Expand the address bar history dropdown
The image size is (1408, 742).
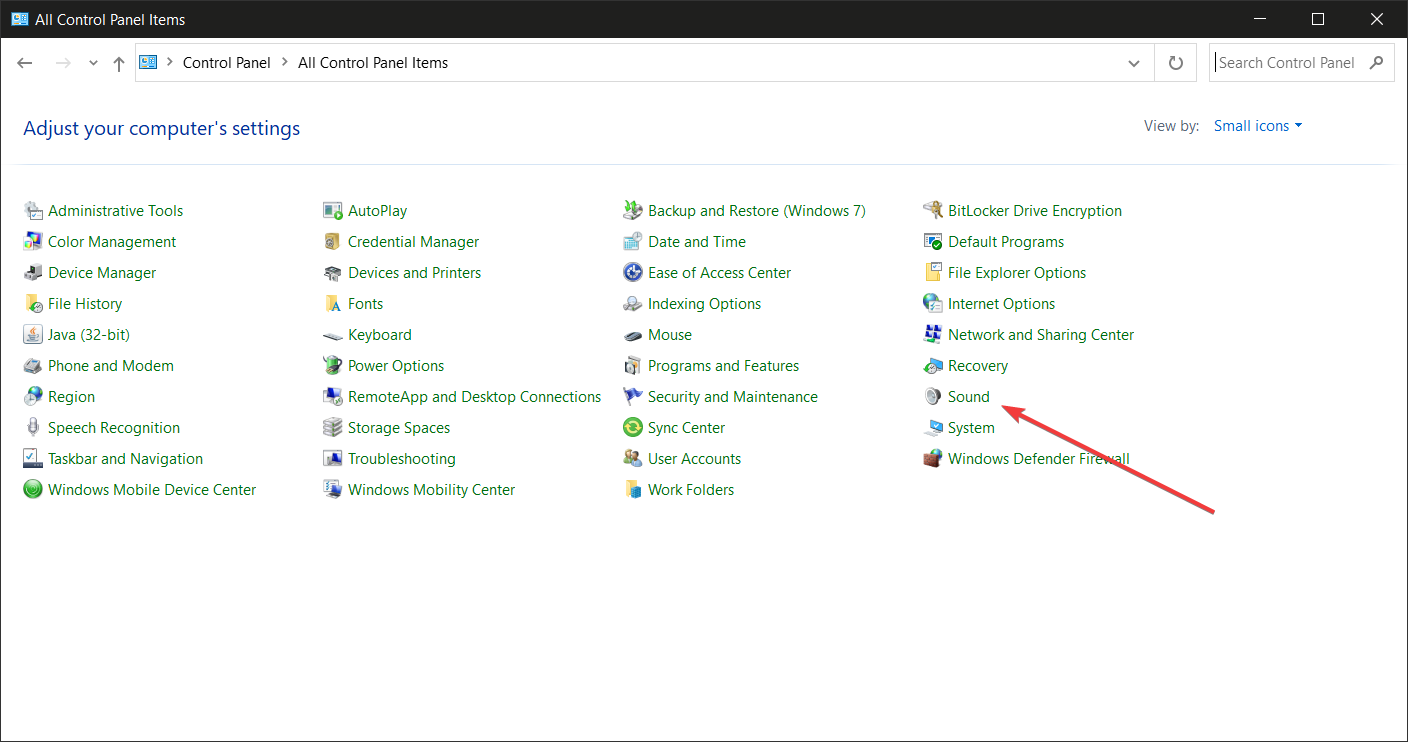click(x=1134, y=63)
